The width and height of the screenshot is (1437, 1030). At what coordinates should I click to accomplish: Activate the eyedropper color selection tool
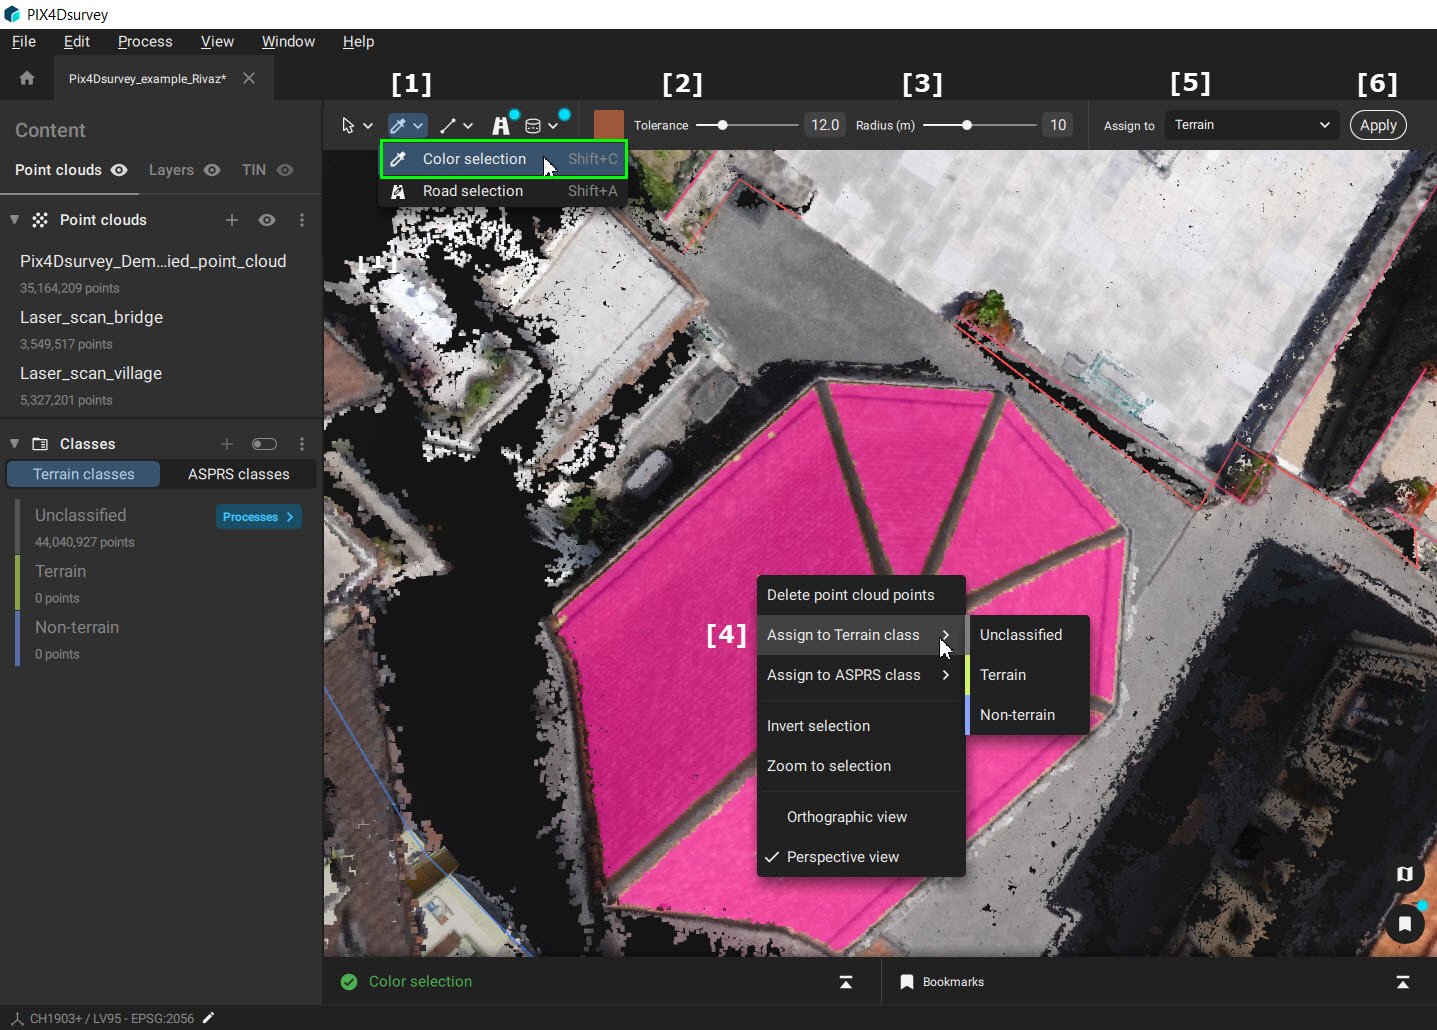(x=398, y=125)
